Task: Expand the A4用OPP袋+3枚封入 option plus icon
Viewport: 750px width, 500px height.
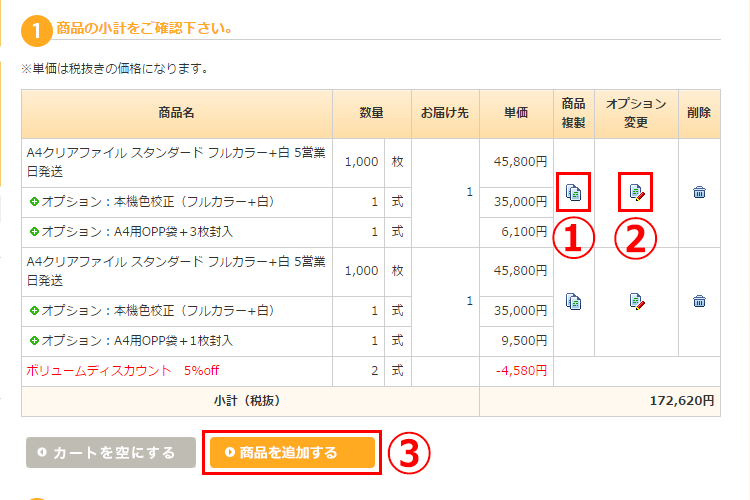Action: (x=33, y=232)
